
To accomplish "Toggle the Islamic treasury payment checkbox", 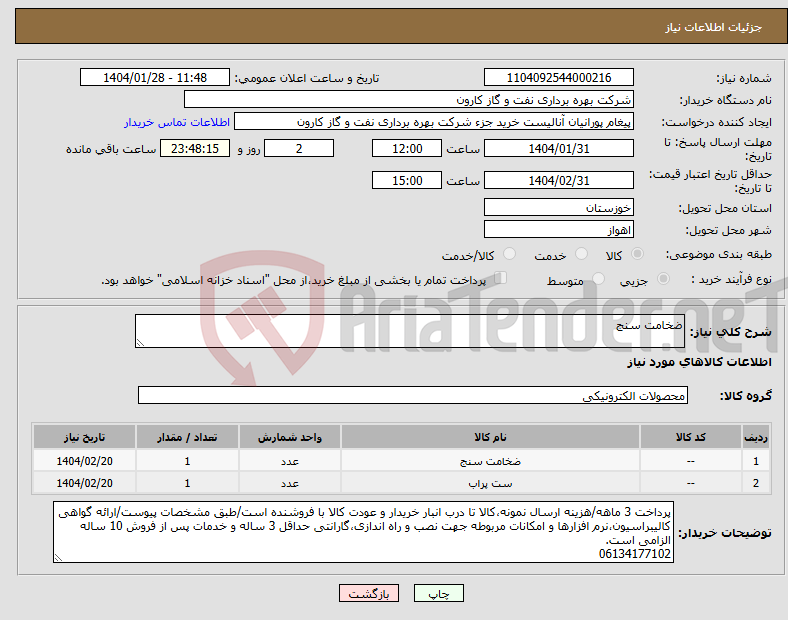I will point(501,278).
